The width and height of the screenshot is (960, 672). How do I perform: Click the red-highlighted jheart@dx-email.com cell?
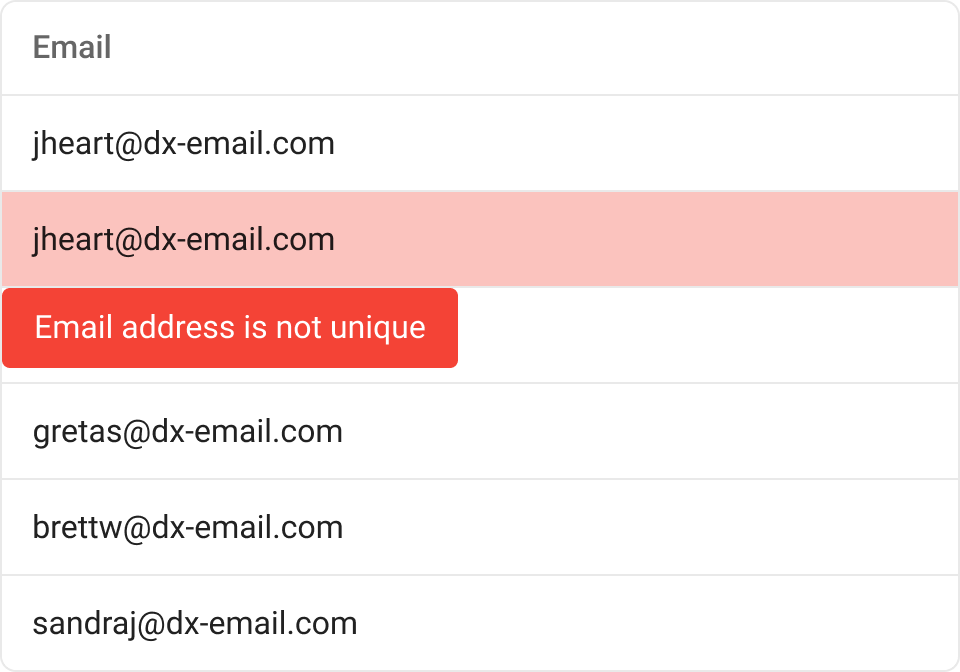[184, 240]
